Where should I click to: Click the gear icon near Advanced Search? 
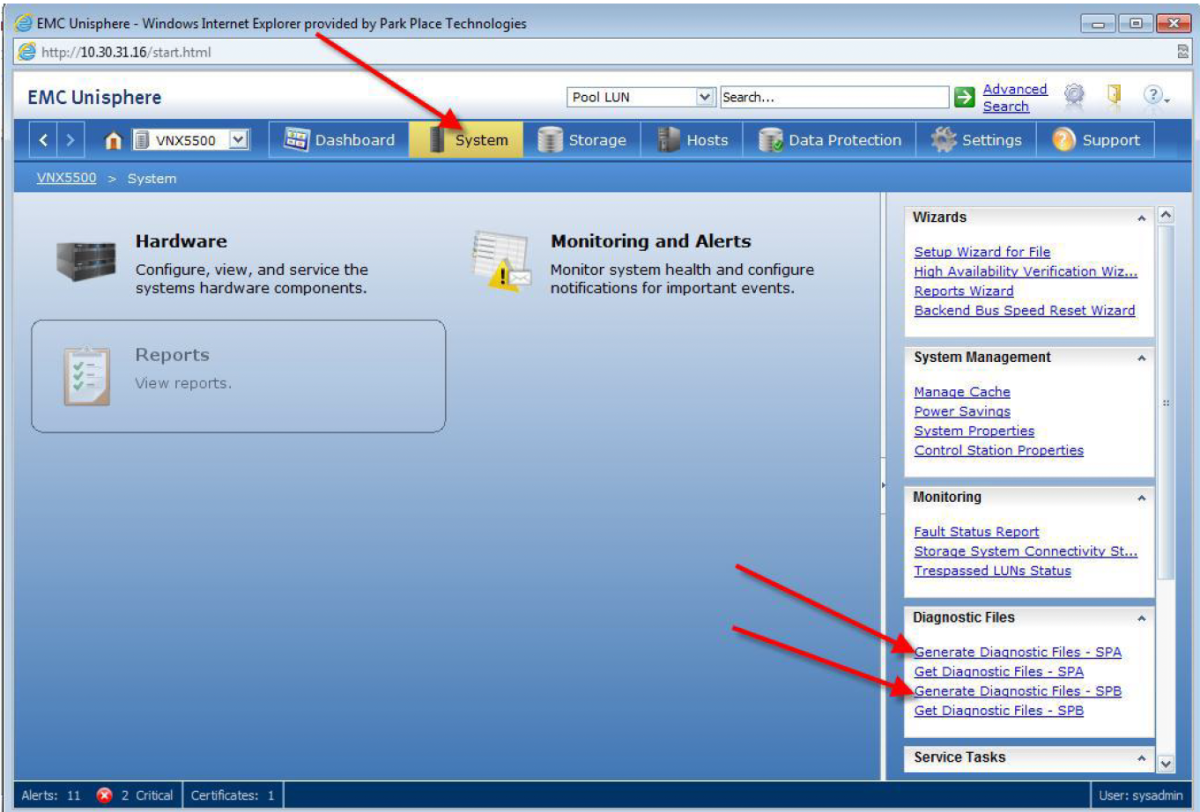(x=1074, y=95)
